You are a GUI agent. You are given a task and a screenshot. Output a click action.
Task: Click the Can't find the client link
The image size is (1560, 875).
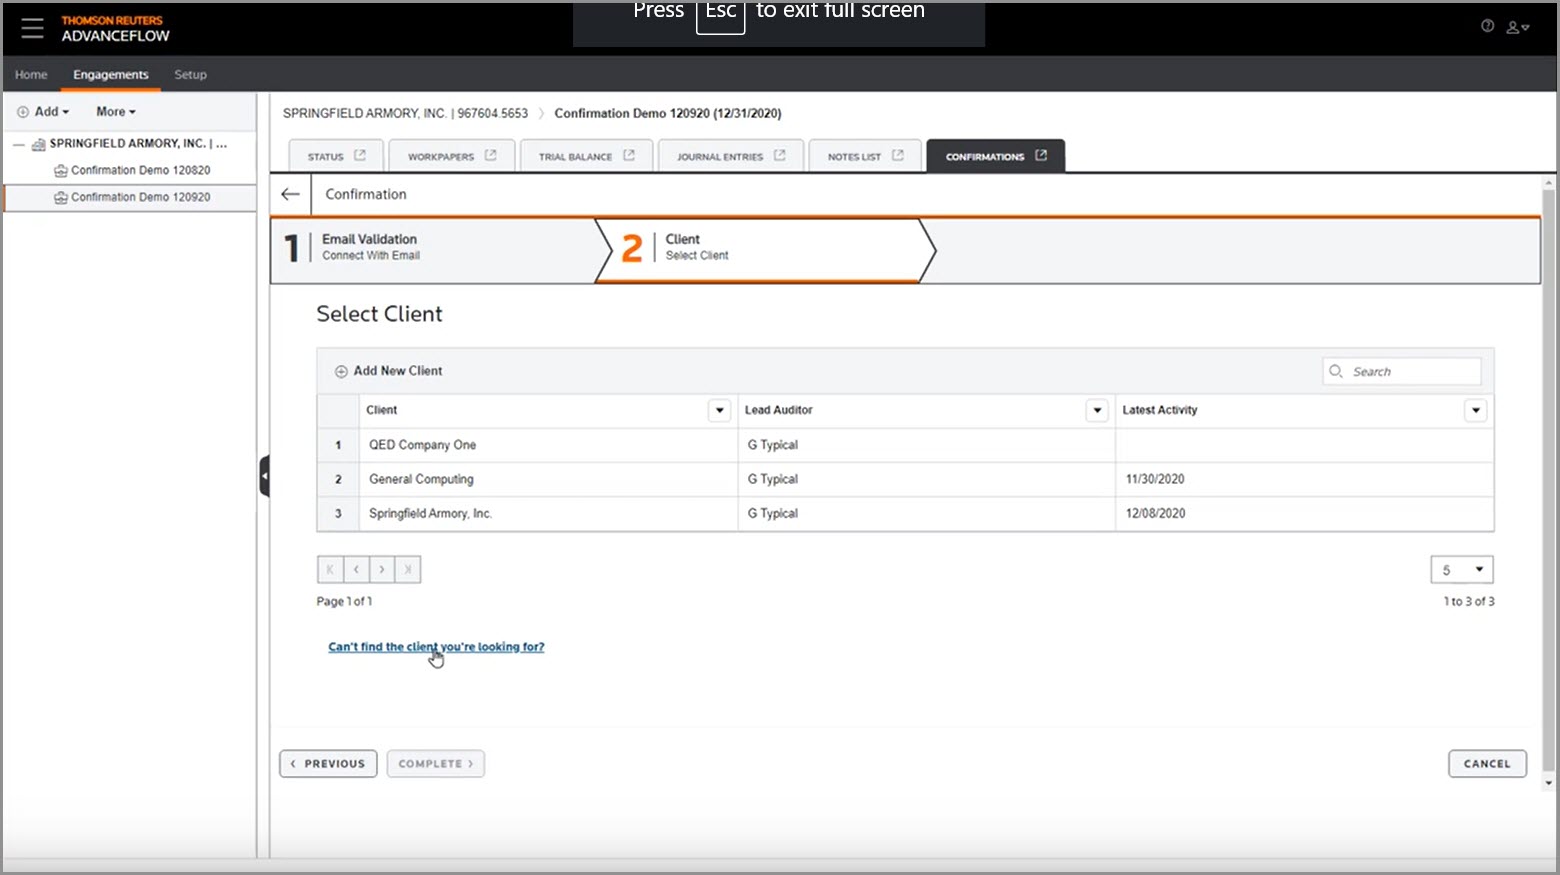click(x=435, y=646)
